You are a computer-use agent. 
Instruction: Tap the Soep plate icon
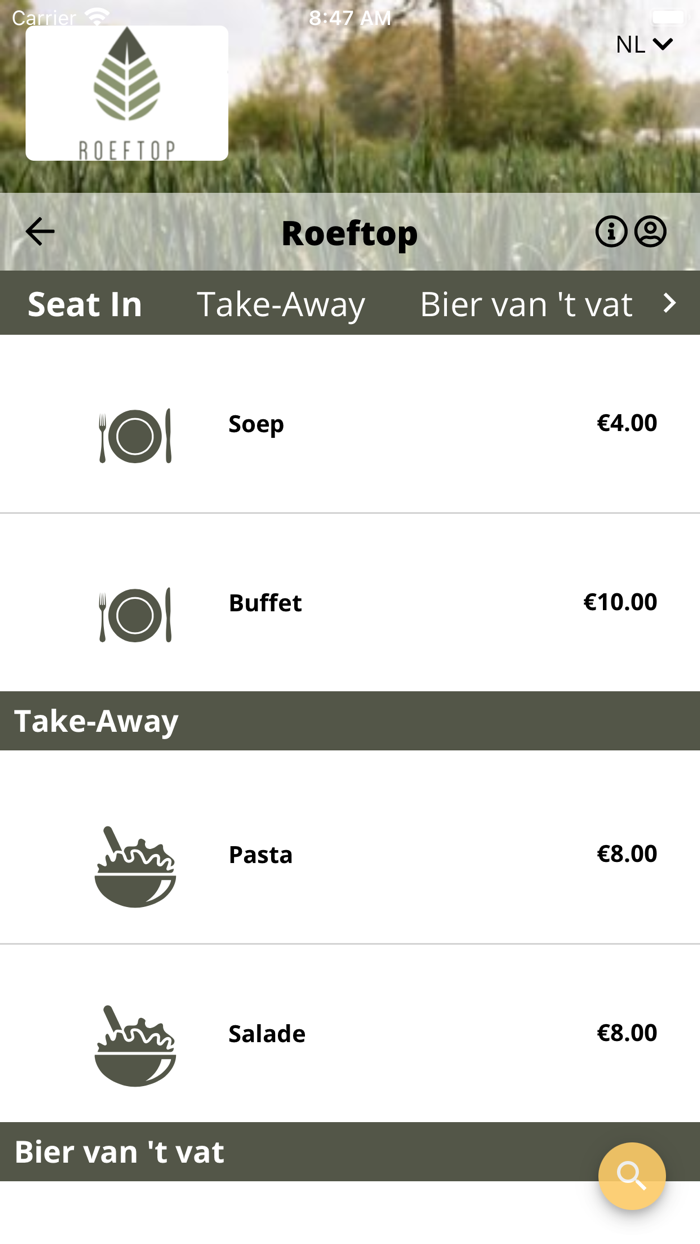tap(135, 436)
